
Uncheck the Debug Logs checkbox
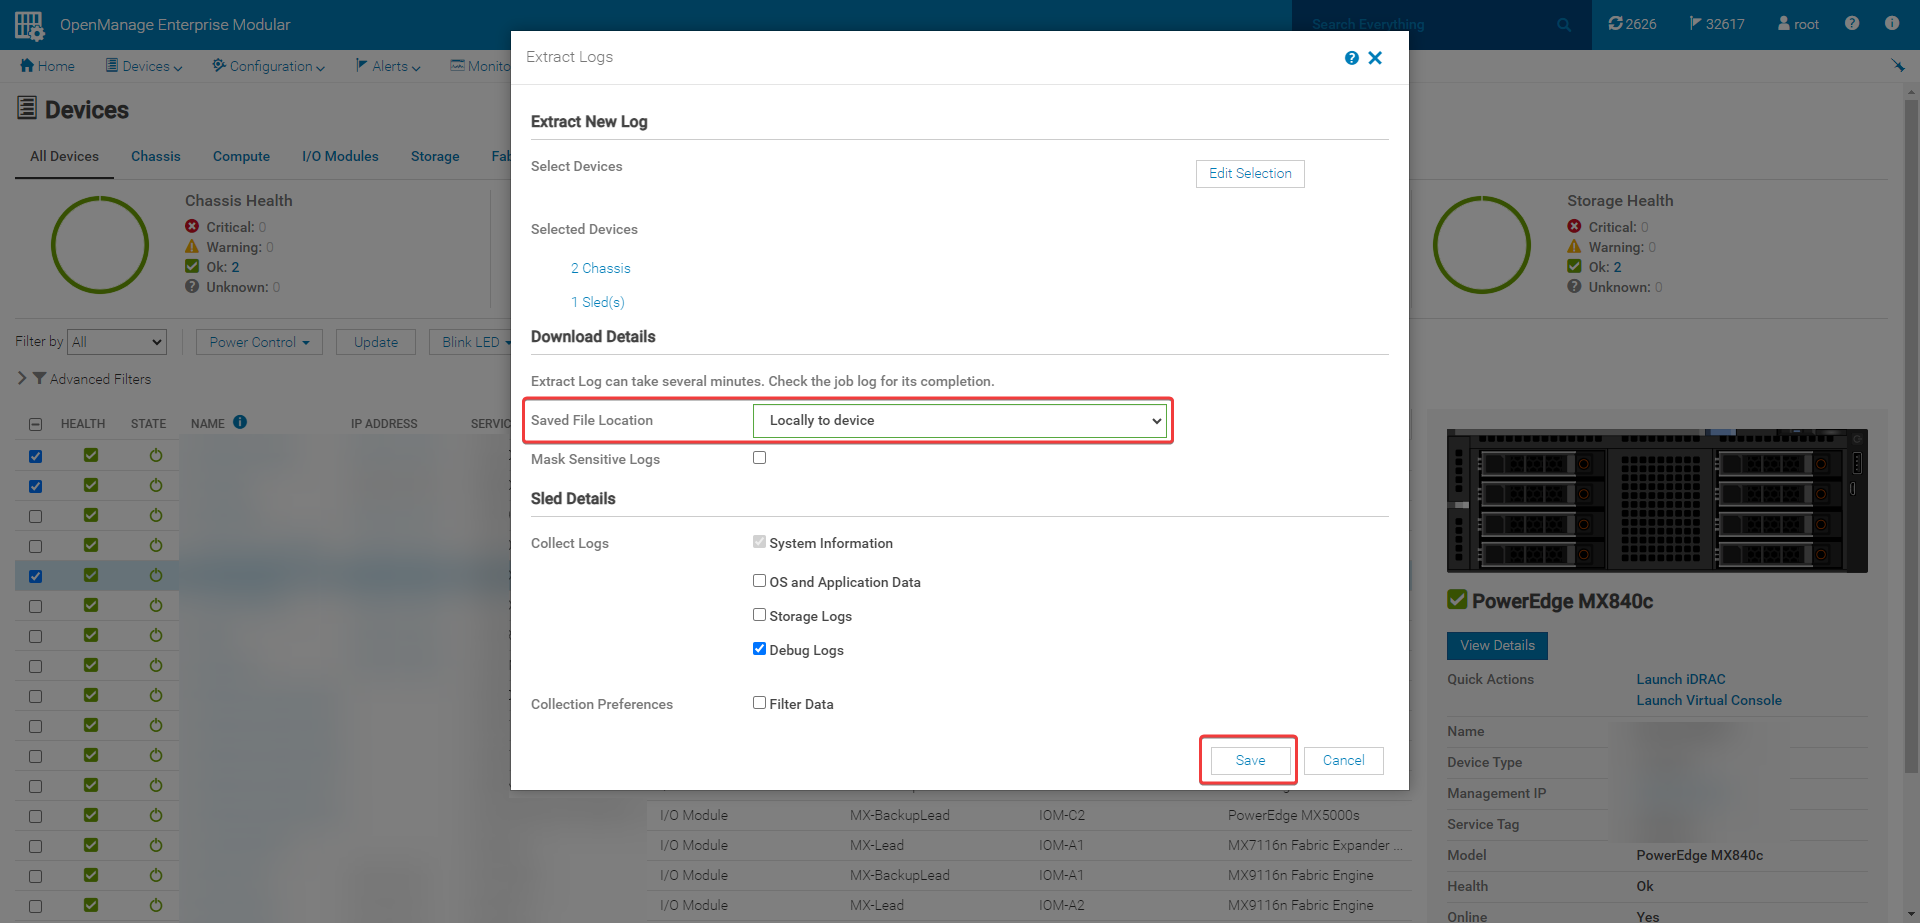760,649
